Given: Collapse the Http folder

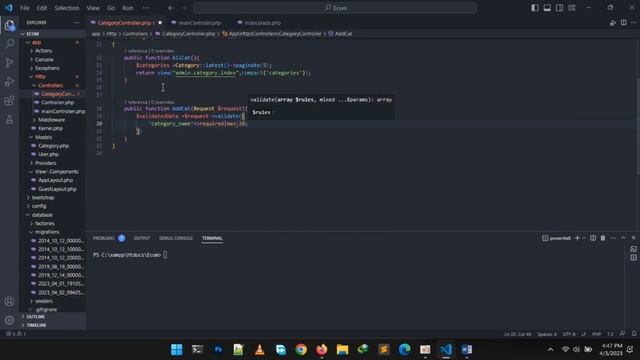Looking at the screenshot, I should coord(40,77).
